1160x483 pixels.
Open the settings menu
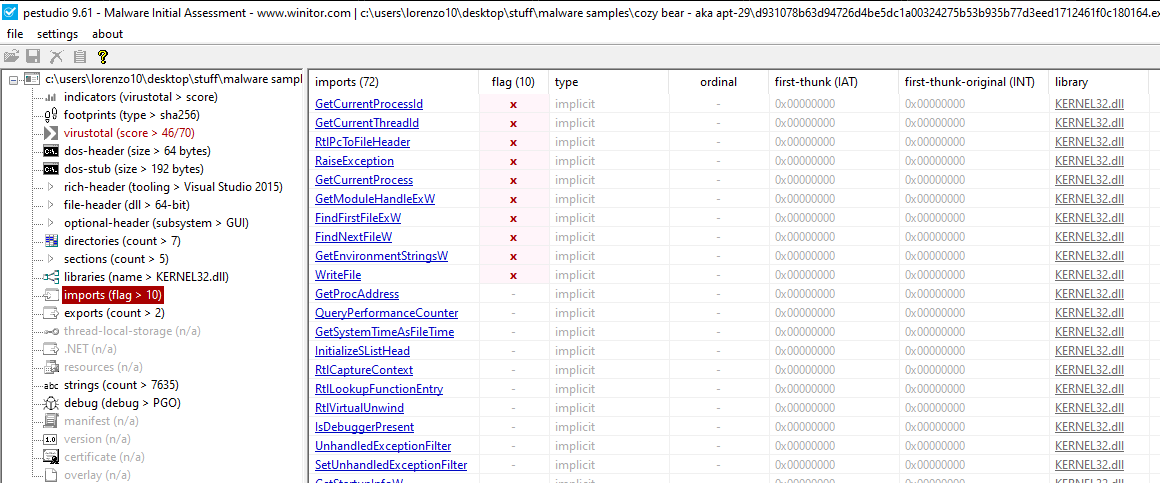tap(58, 34)
